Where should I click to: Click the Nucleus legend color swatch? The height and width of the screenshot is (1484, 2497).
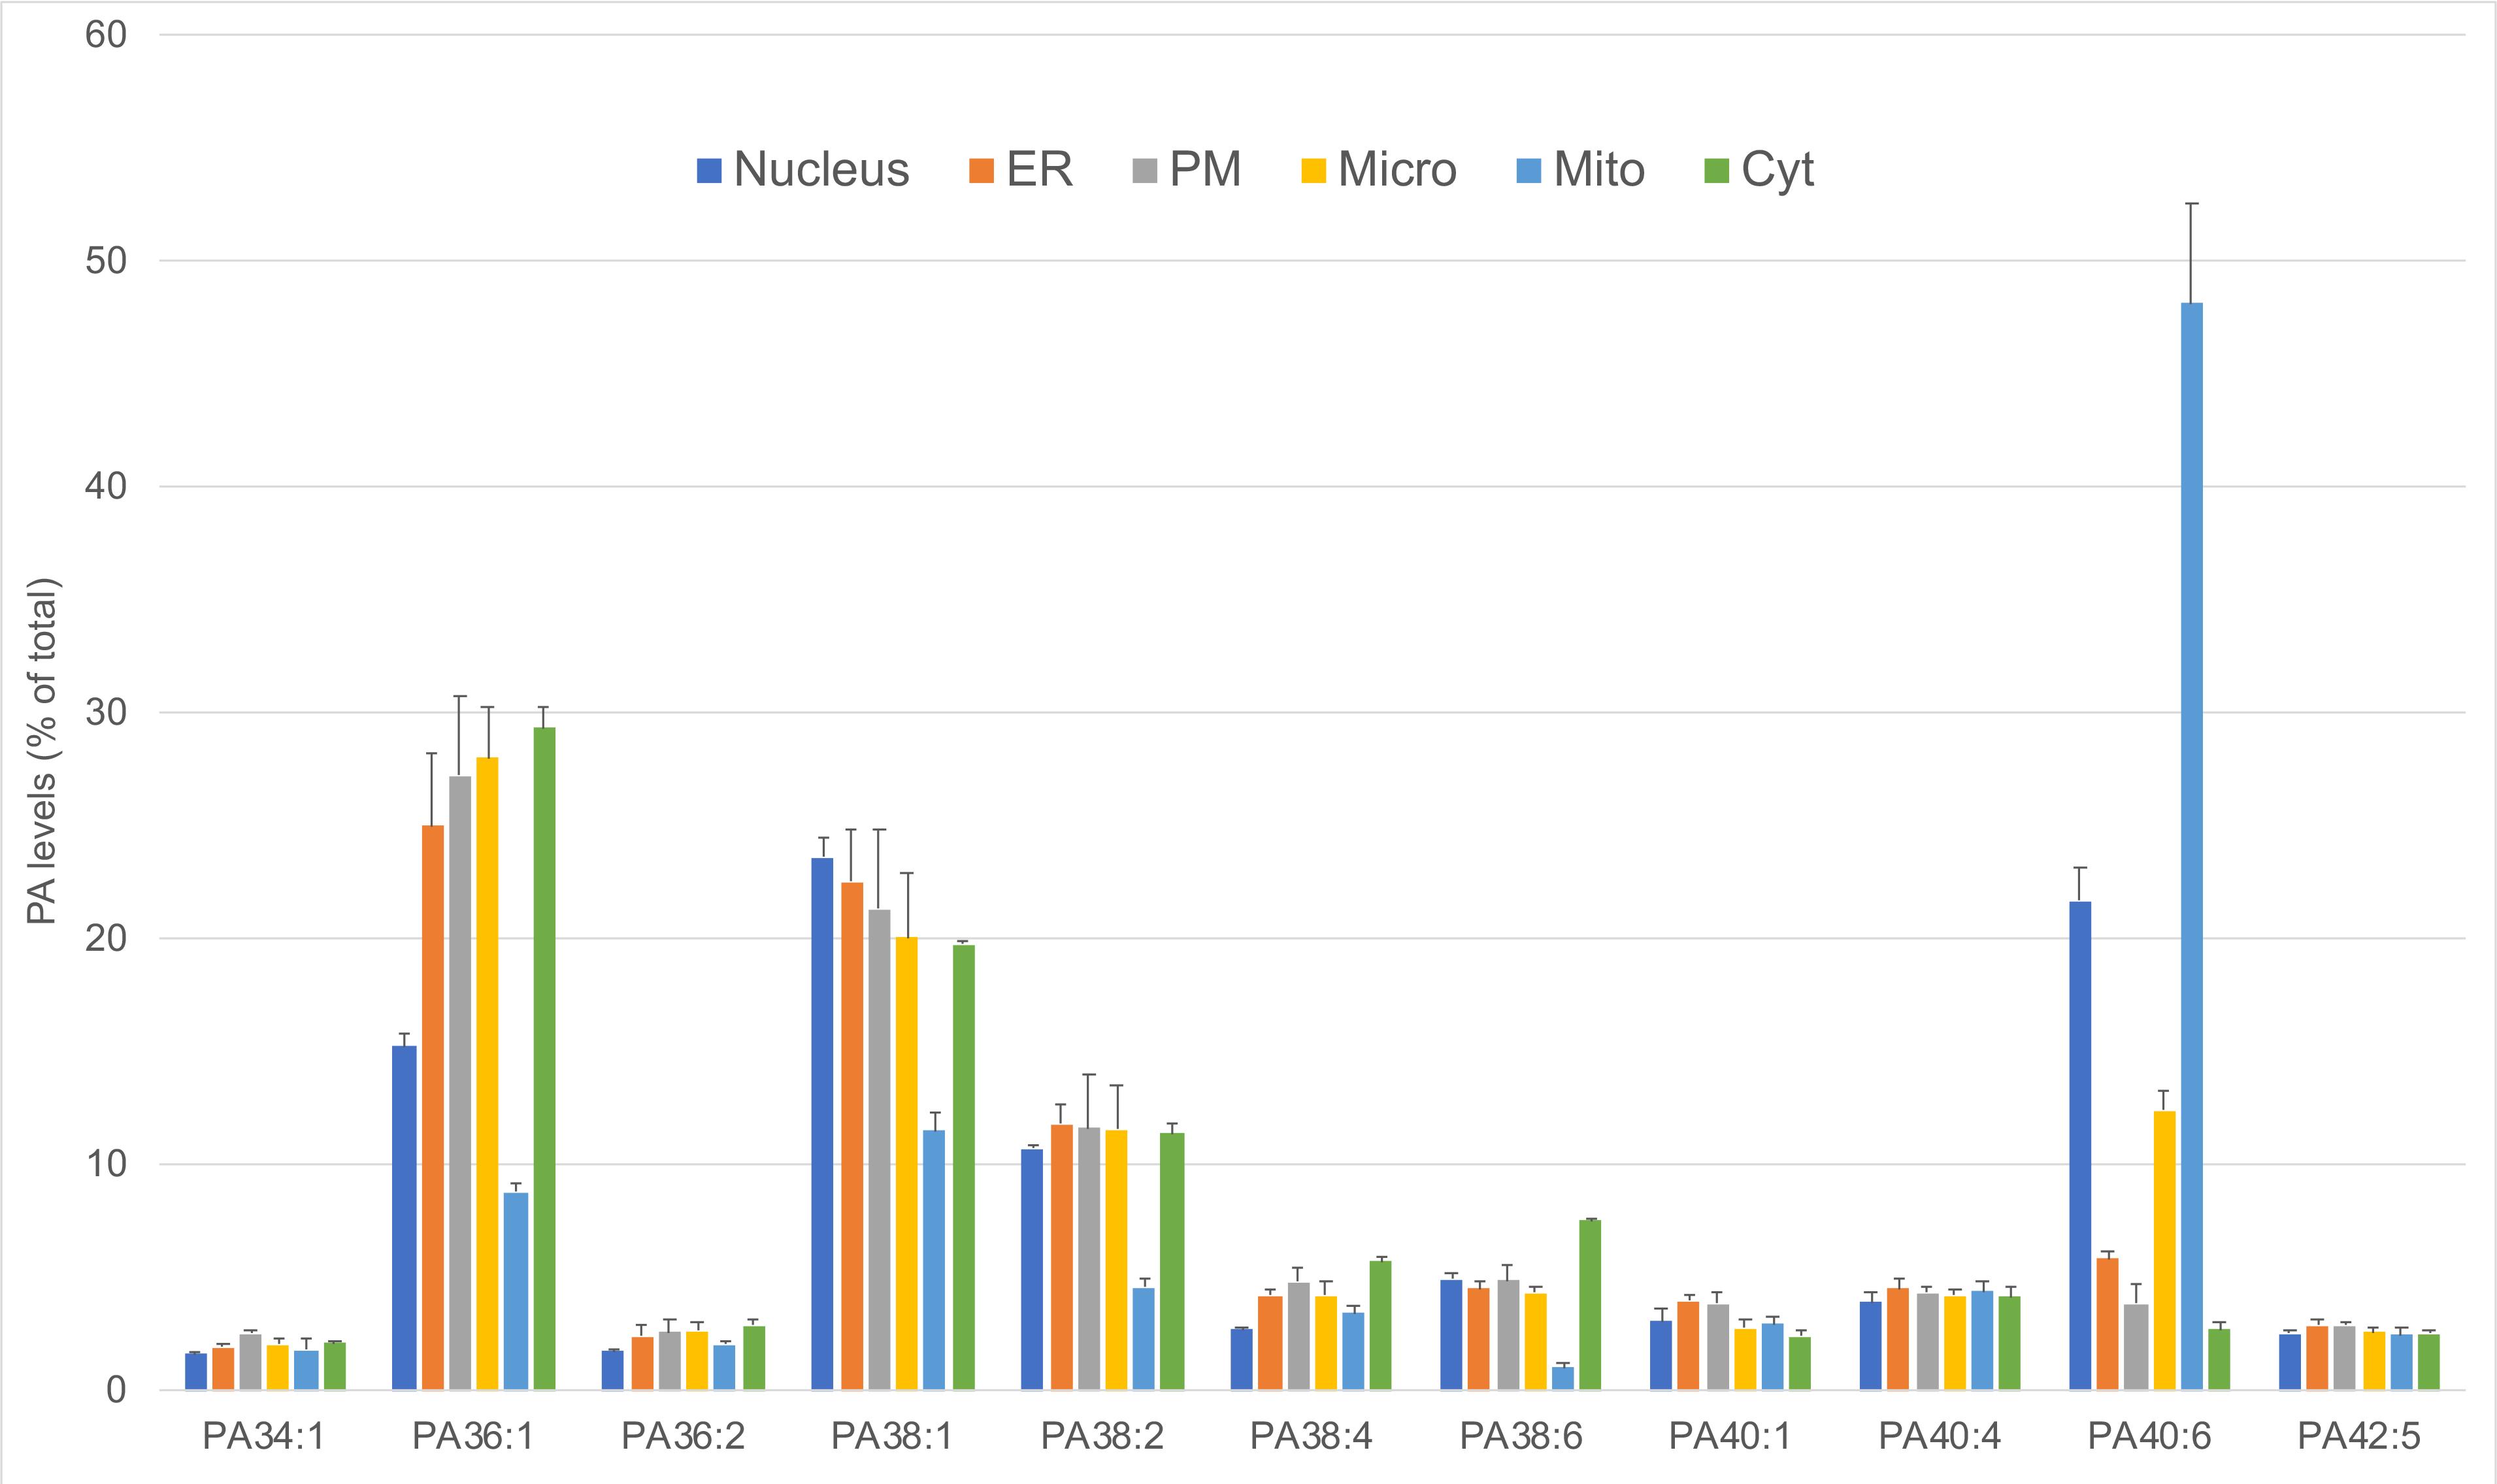pos(709,171)
